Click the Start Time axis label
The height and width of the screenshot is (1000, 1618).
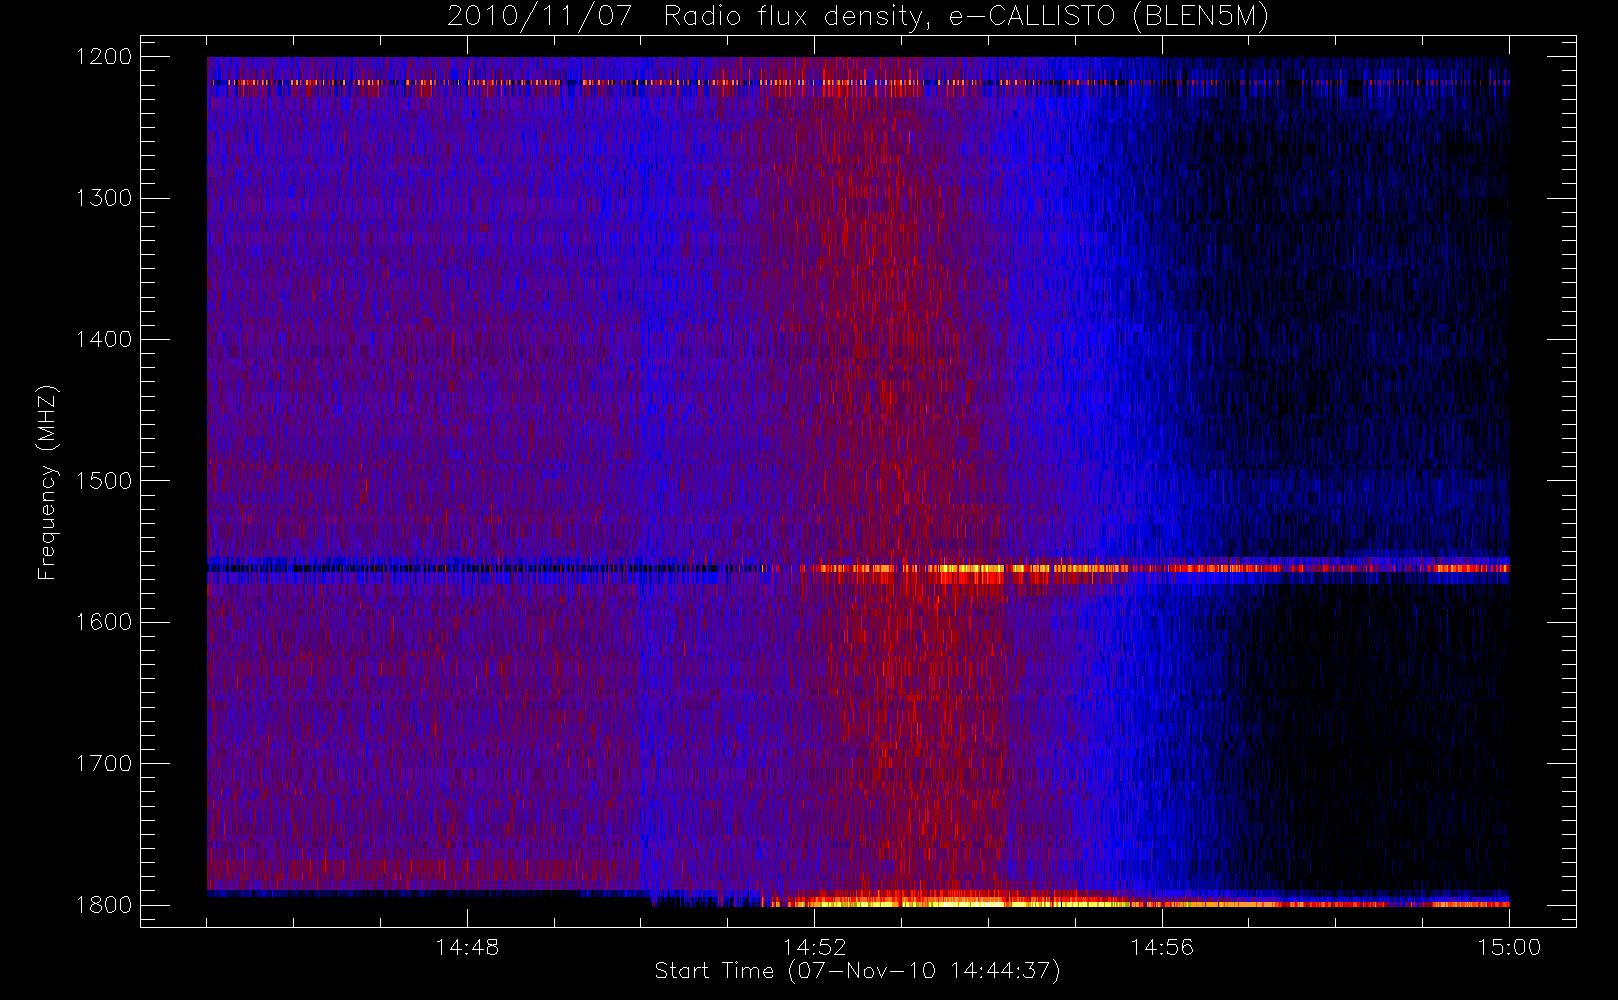857,971
